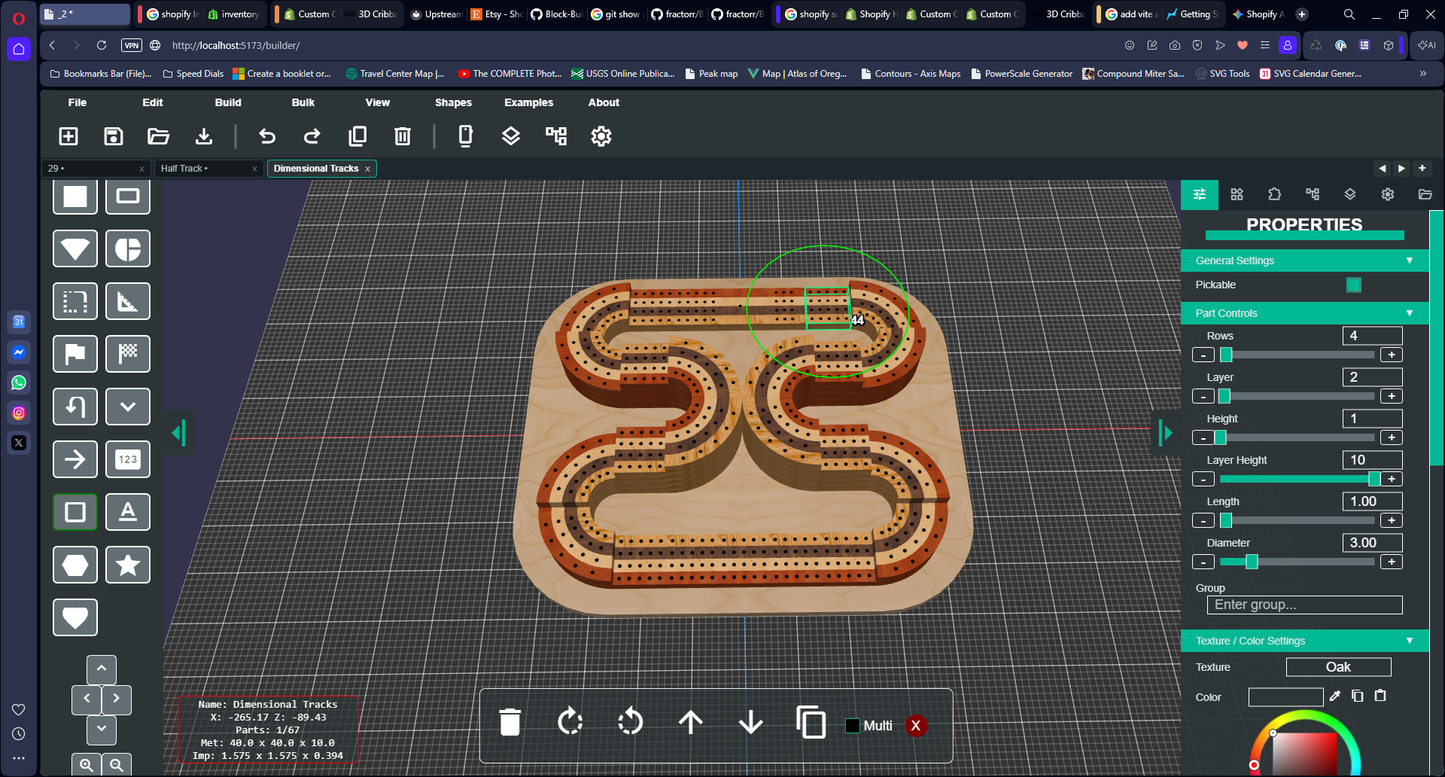
Task: Open settings gear in top toolbar
Action: pyautogui.click(x=601, y=136)
